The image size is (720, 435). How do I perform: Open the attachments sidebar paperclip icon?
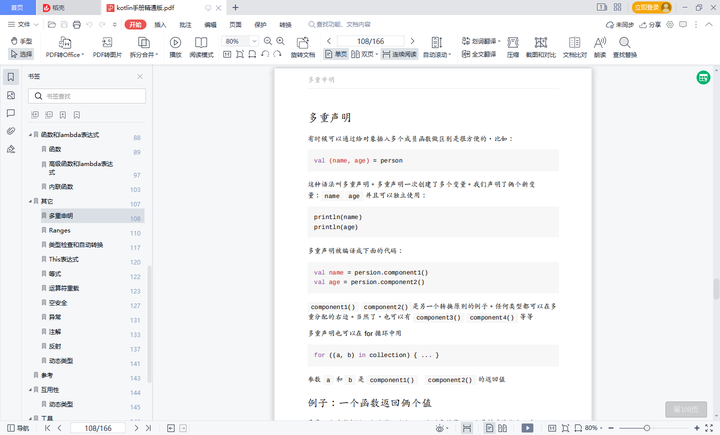[x=11, y=131]
